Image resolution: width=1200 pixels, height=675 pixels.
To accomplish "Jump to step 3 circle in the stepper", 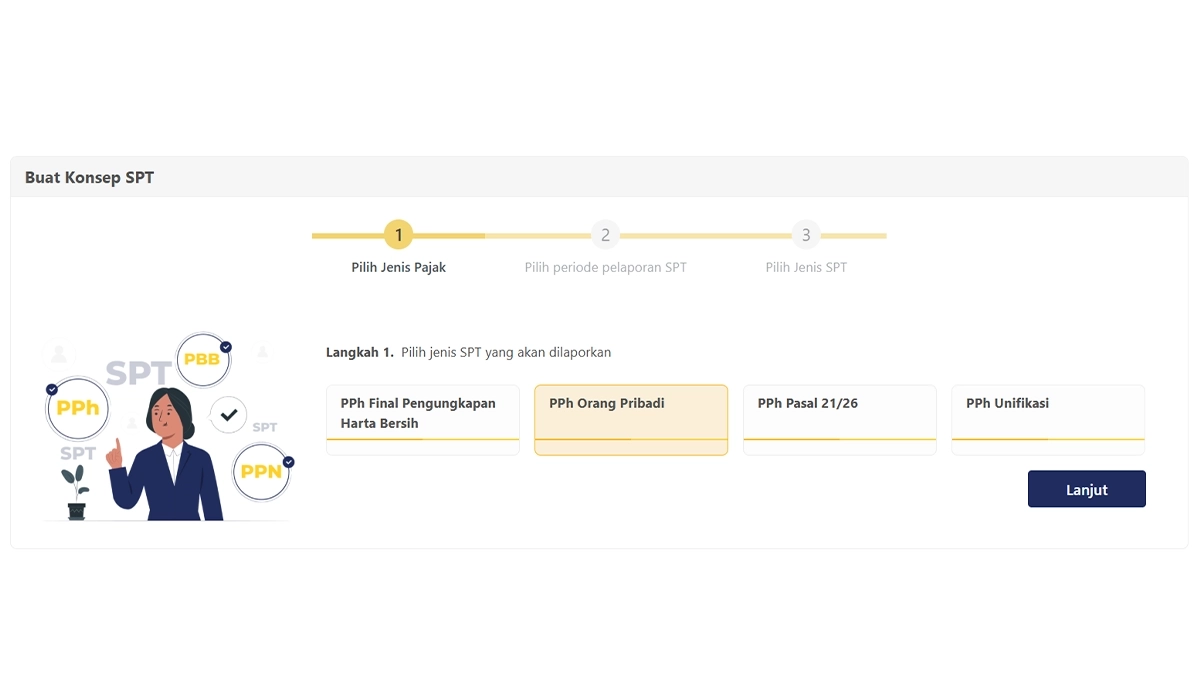I will pos(806,235).
